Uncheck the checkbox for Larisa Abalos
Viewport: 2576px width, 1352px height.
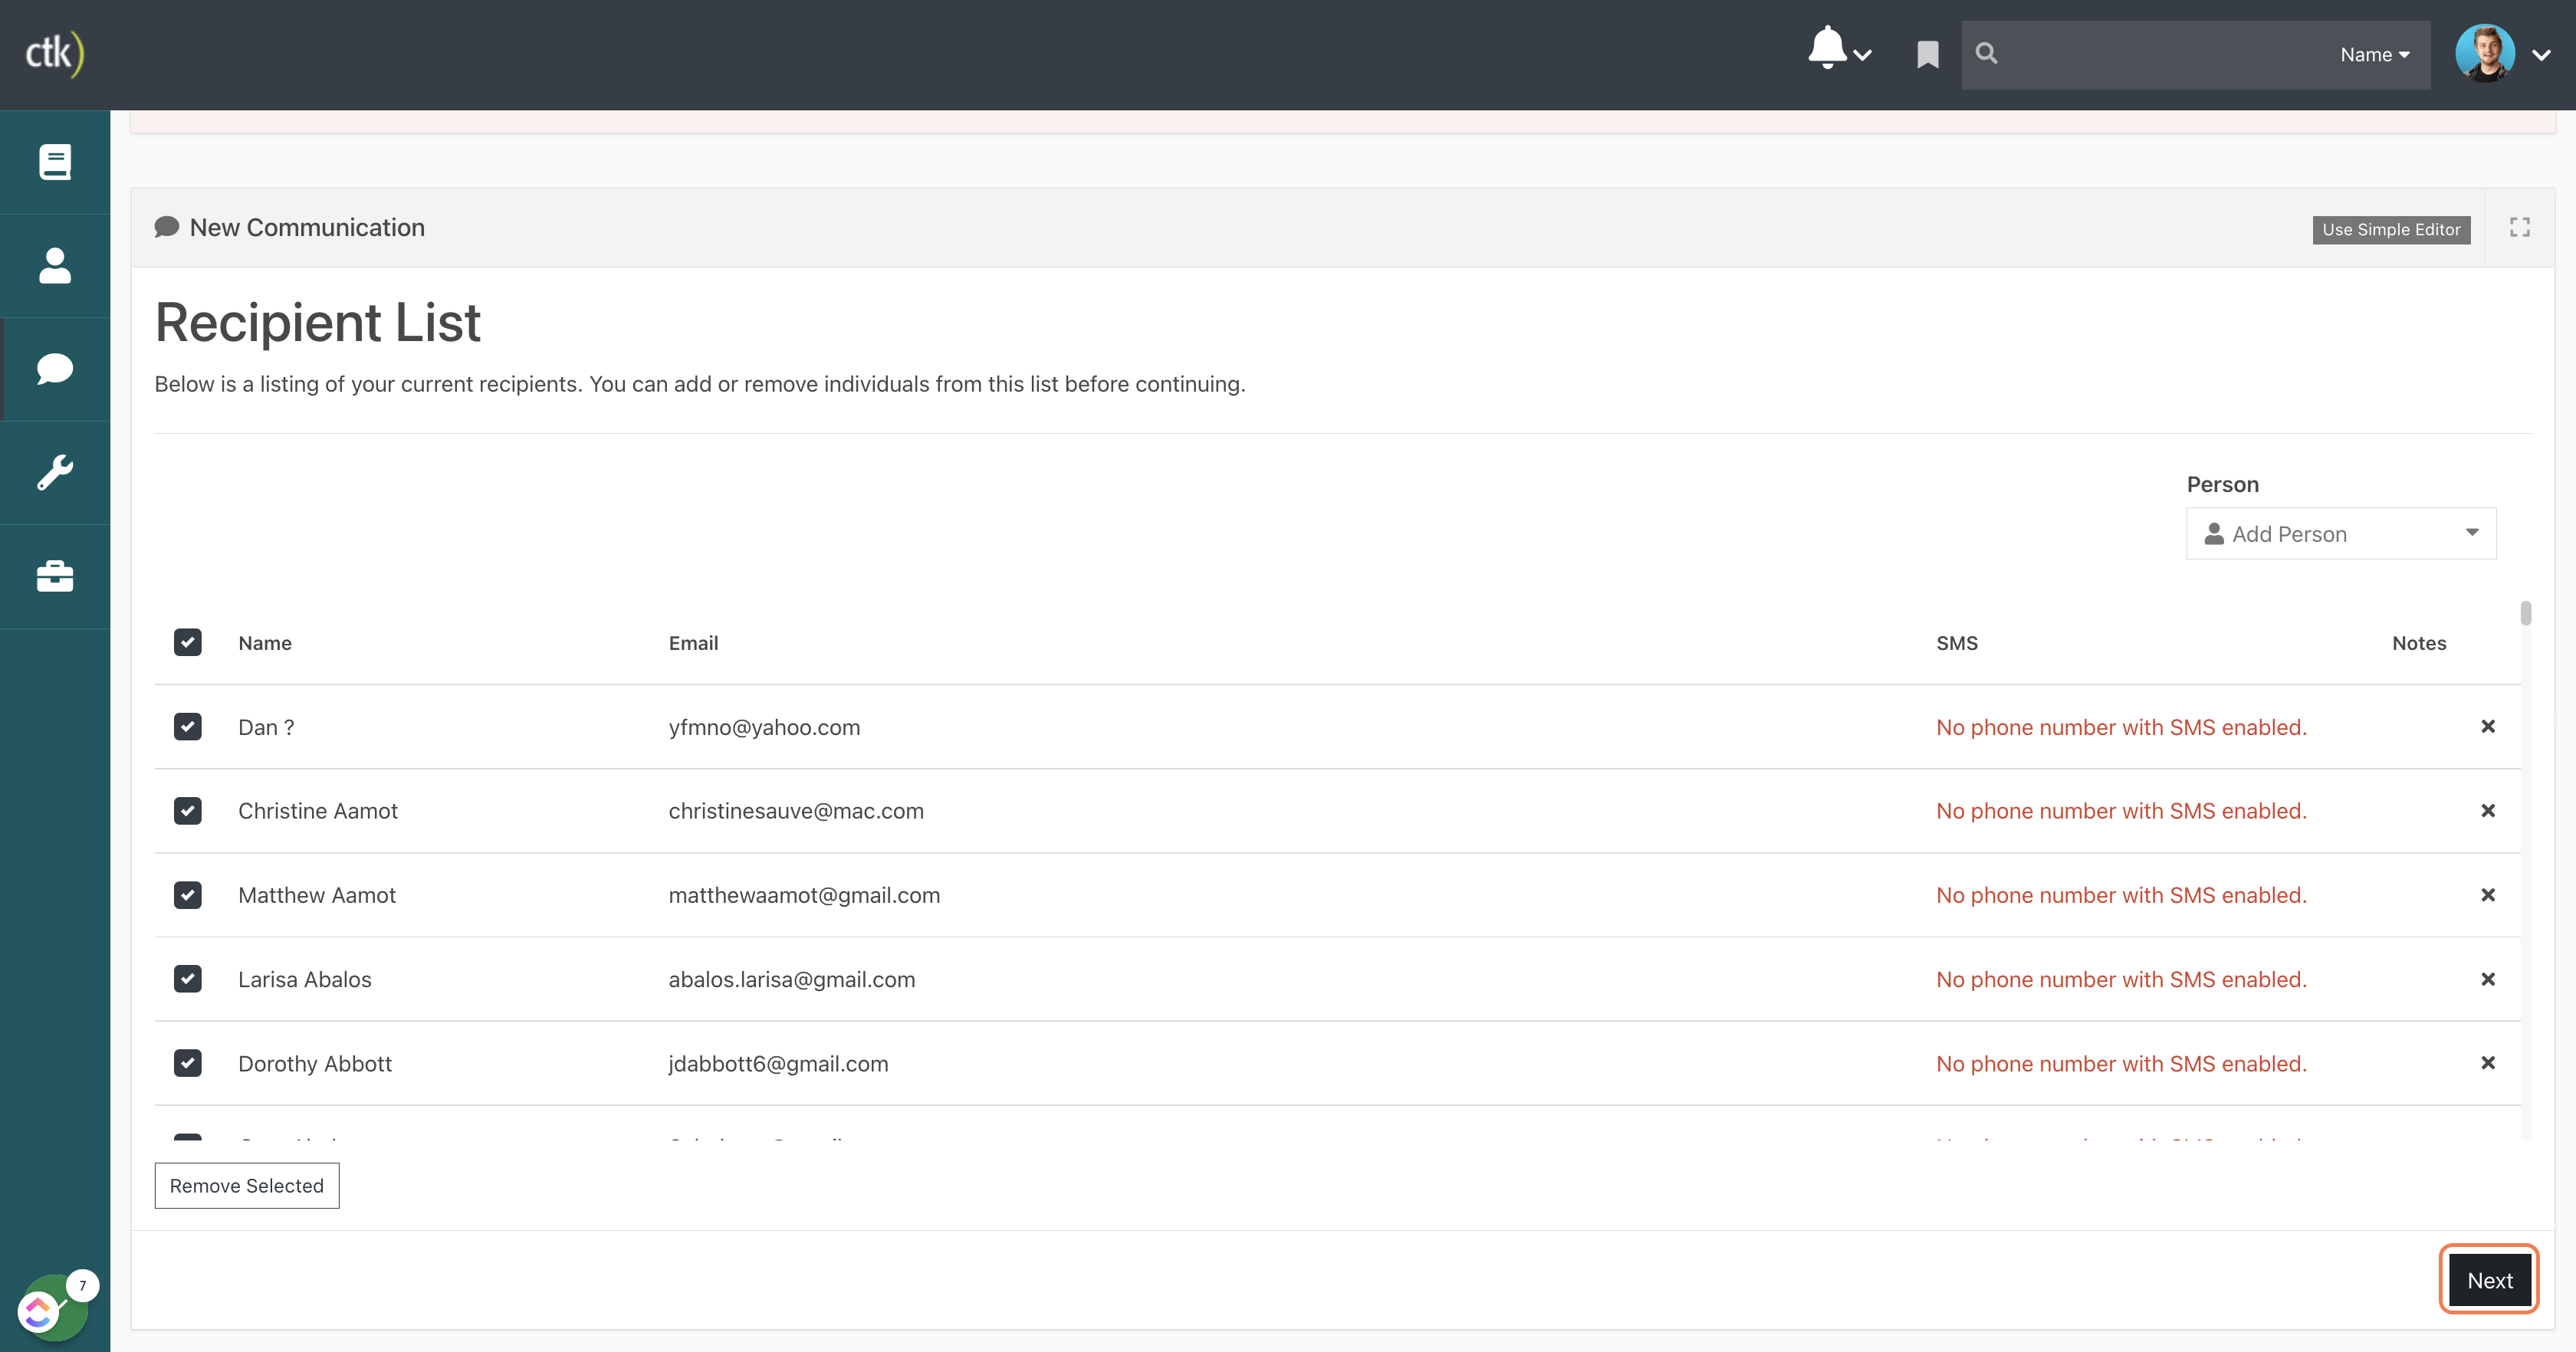click(x=187, y=979)
